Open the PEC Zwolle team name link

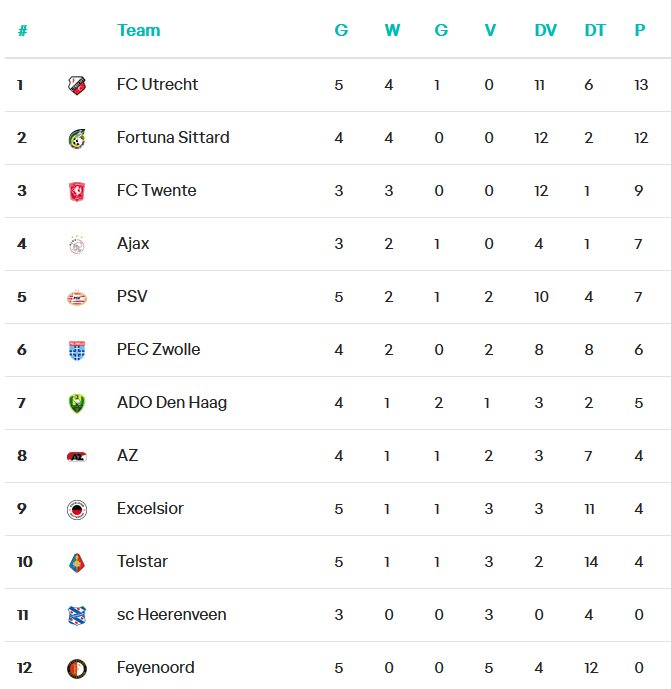[x=158, y=349]
